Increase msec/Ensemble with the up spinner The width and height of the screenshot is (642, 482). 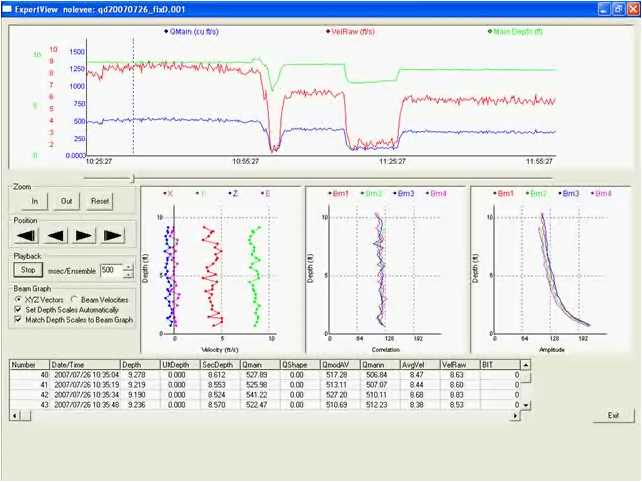pos(127,267)
